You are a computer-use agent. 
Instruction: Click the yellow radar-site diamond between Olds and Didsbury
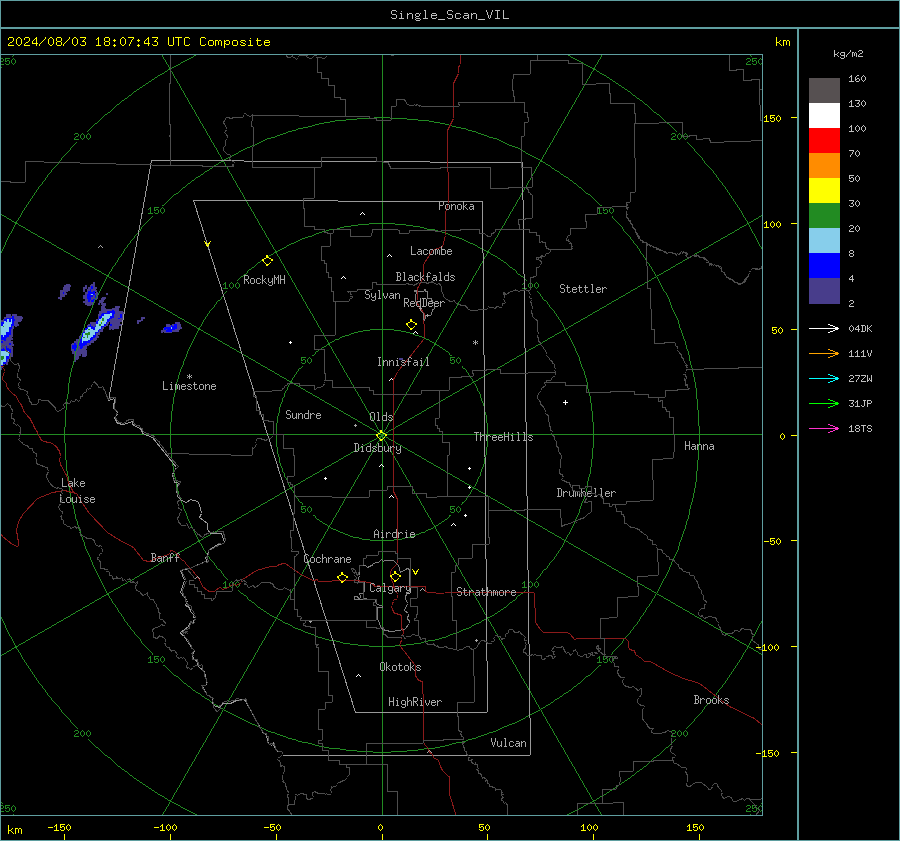pyautogui.click(x=381, y=436)
